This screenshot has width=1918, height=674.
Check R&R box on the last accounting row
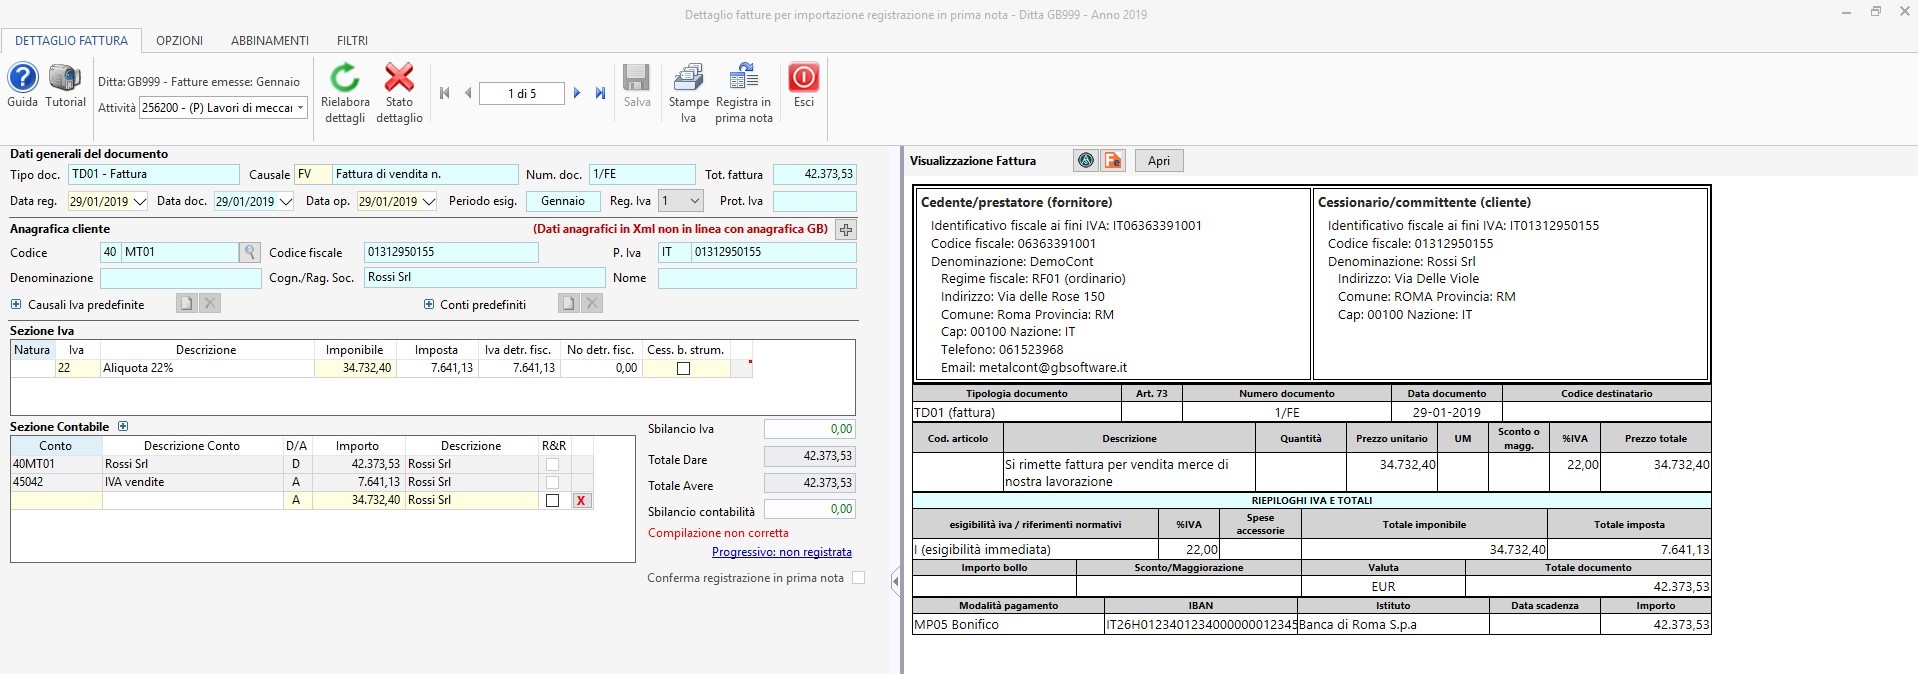click(552, 500)
